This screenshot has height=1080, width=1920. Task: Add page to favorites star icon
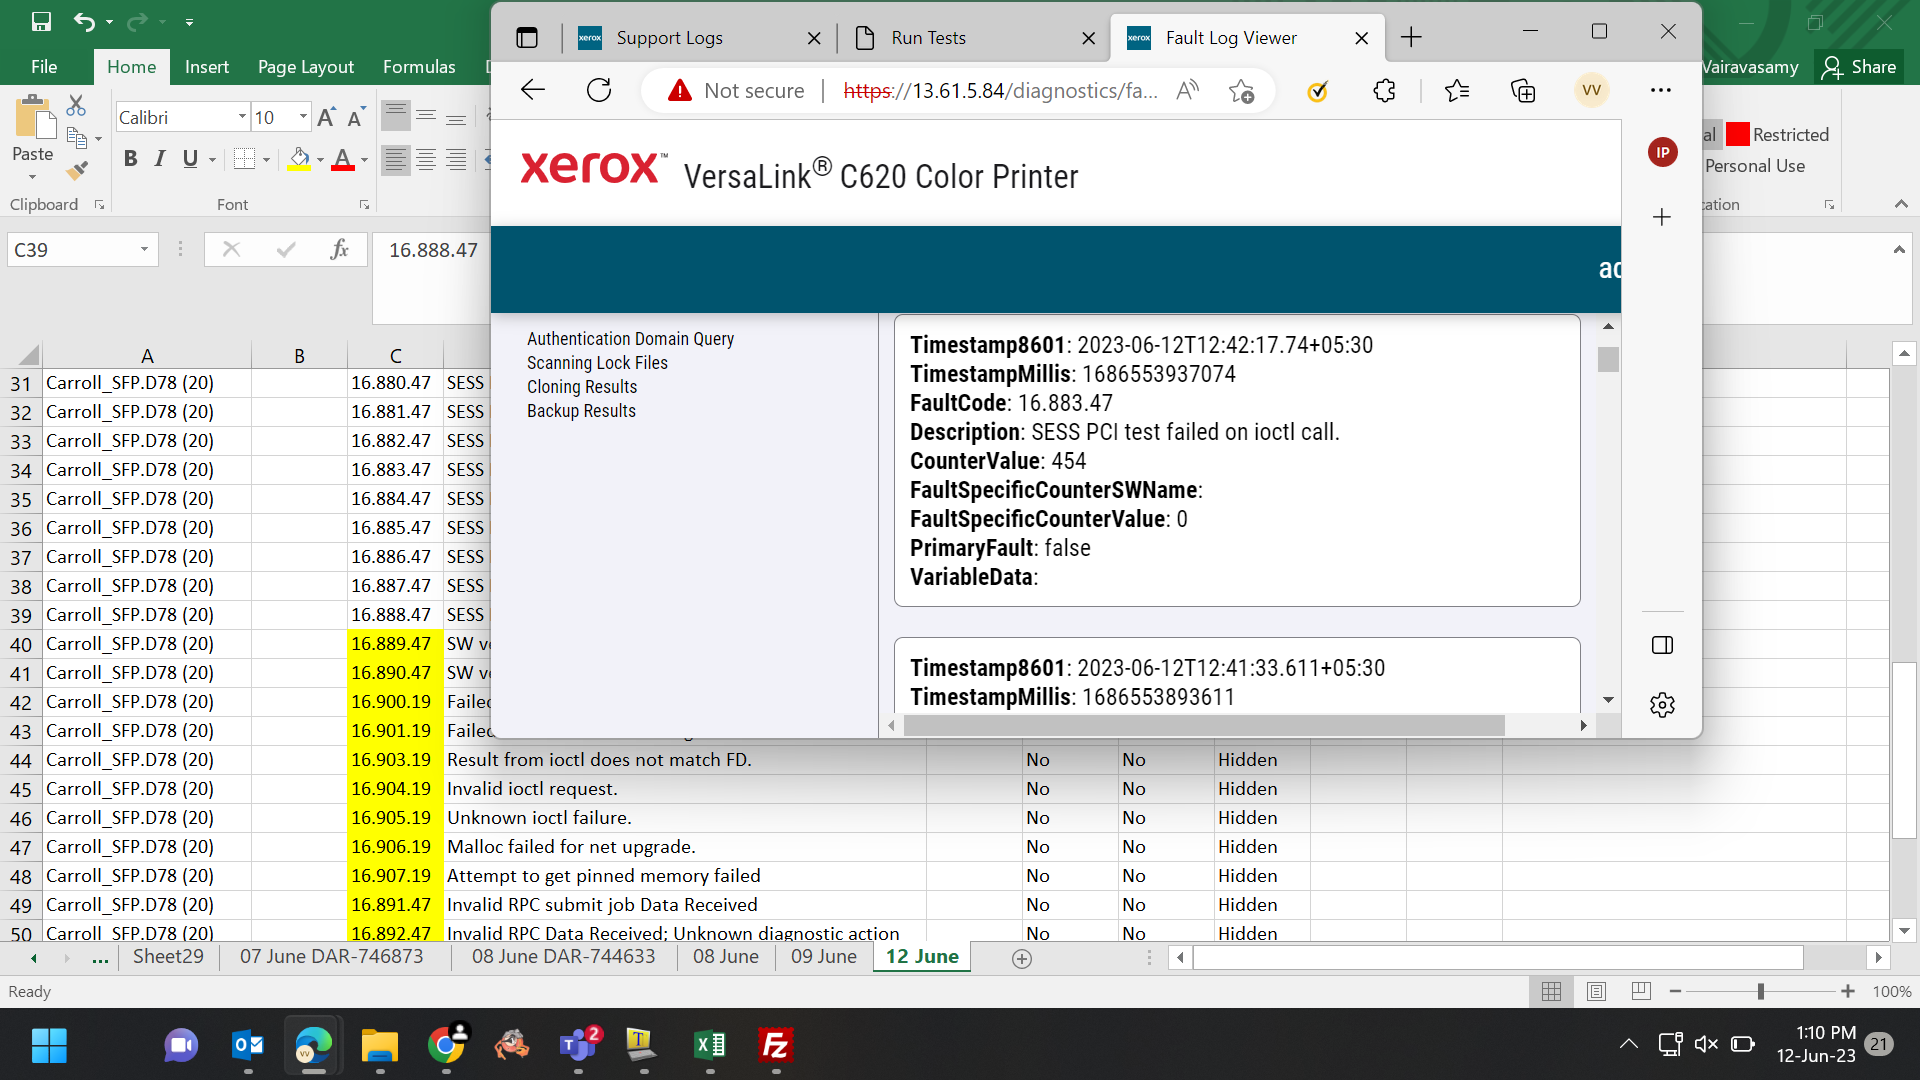tap(1241, 91)
